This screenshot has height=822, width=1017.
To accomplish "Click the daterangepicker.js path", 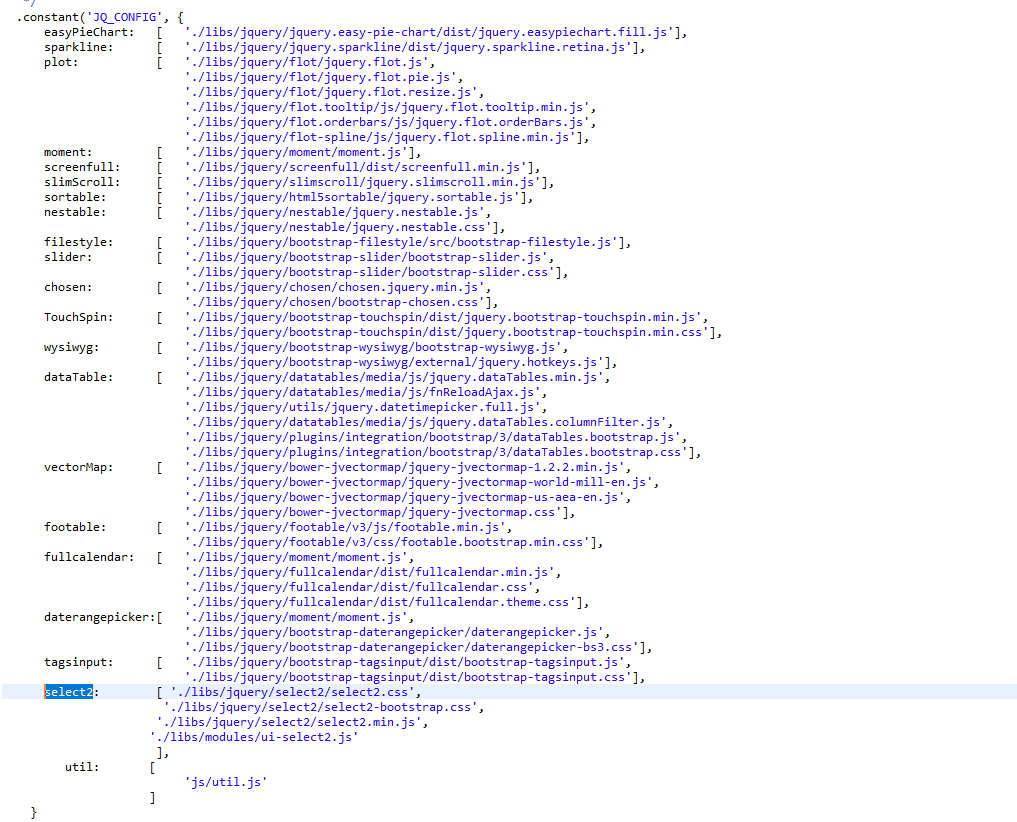I will click(394, 631).
